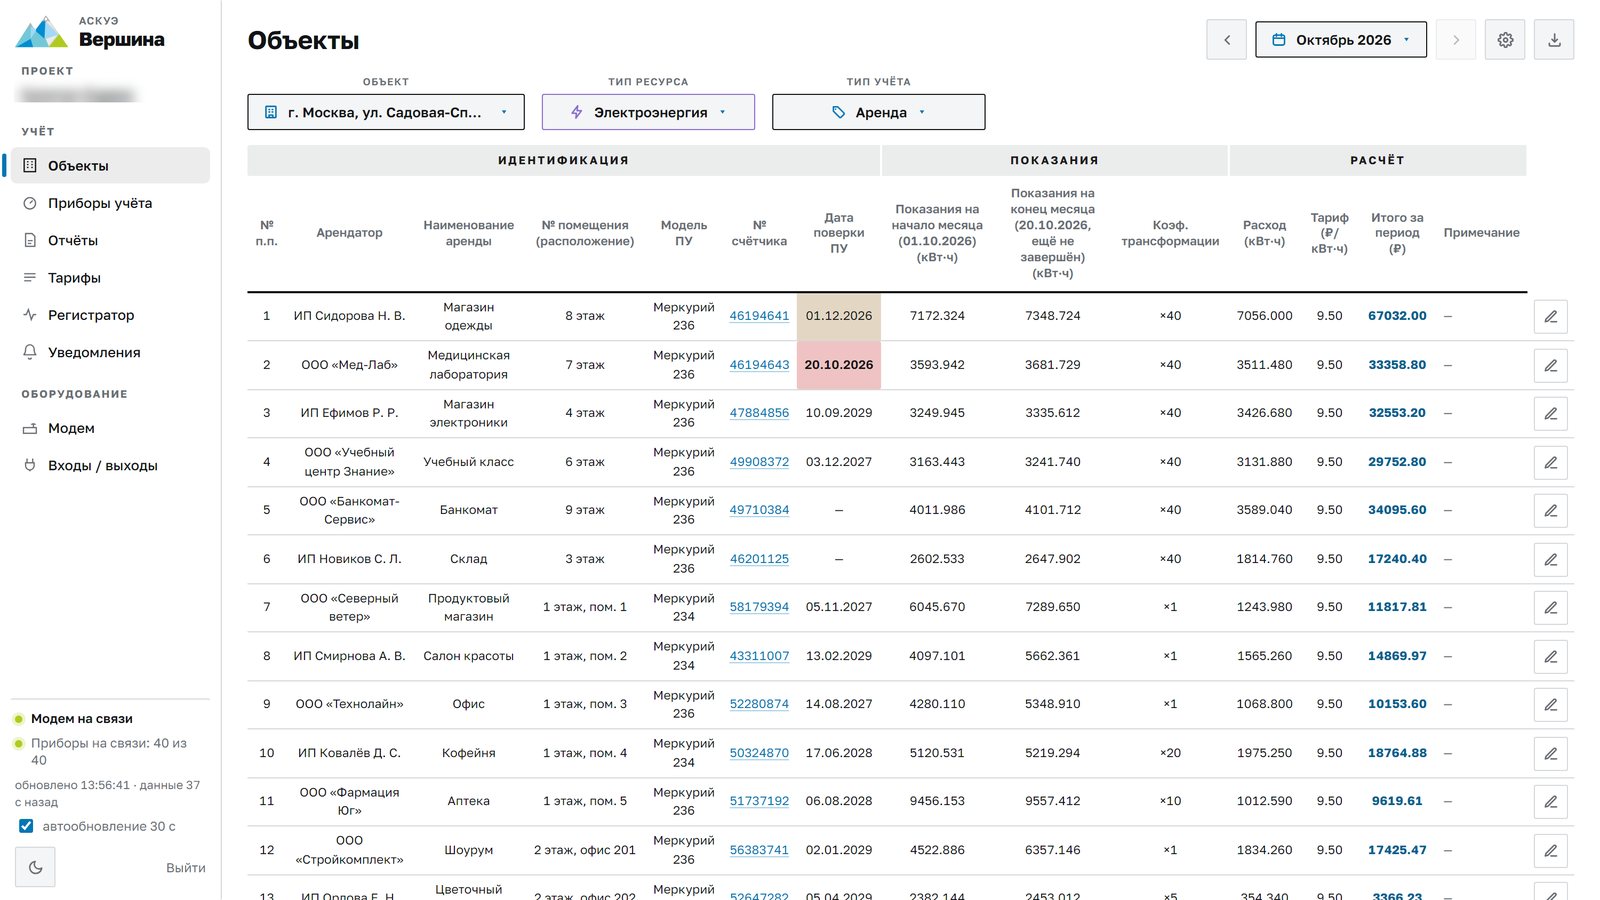Open Приборы учёта section
The height and width of the screenshot is (900, 1600).
(110, 203)
